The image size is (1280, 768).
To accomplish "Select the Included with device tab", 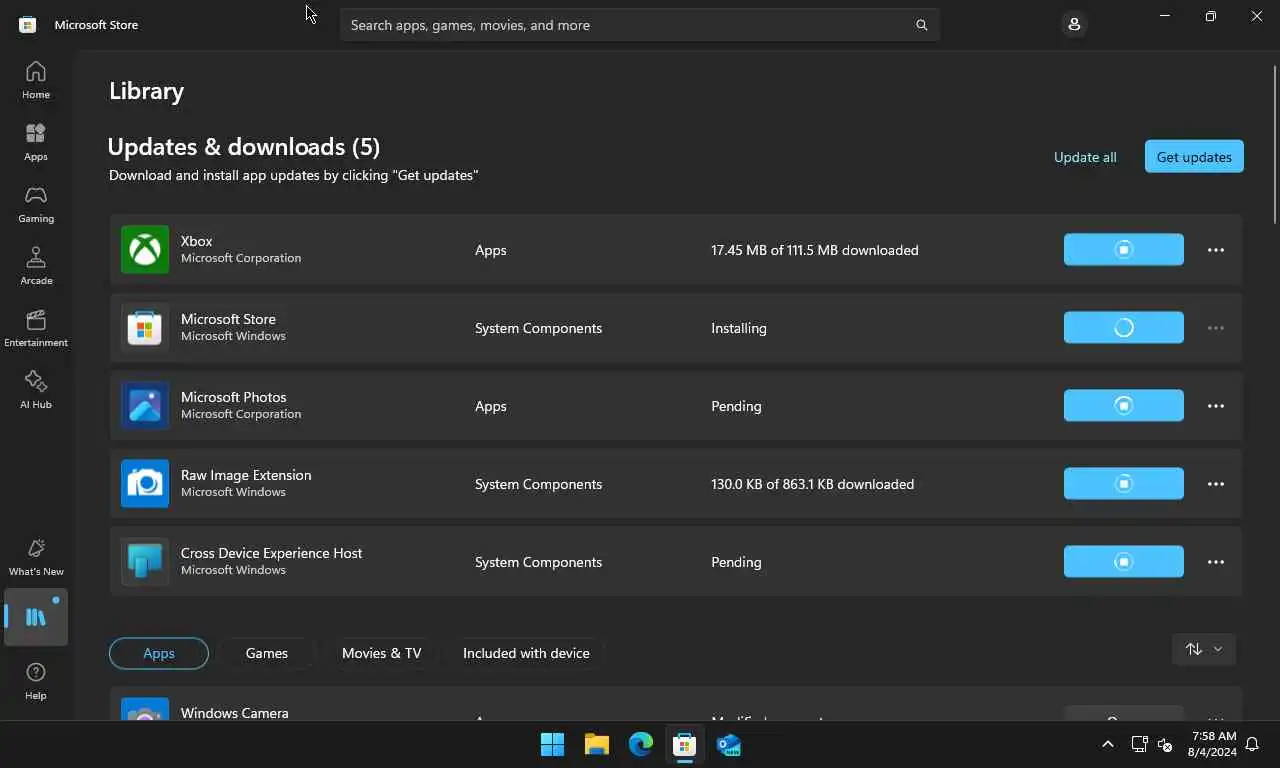I will pyautogui.click(x=526, y=653).
